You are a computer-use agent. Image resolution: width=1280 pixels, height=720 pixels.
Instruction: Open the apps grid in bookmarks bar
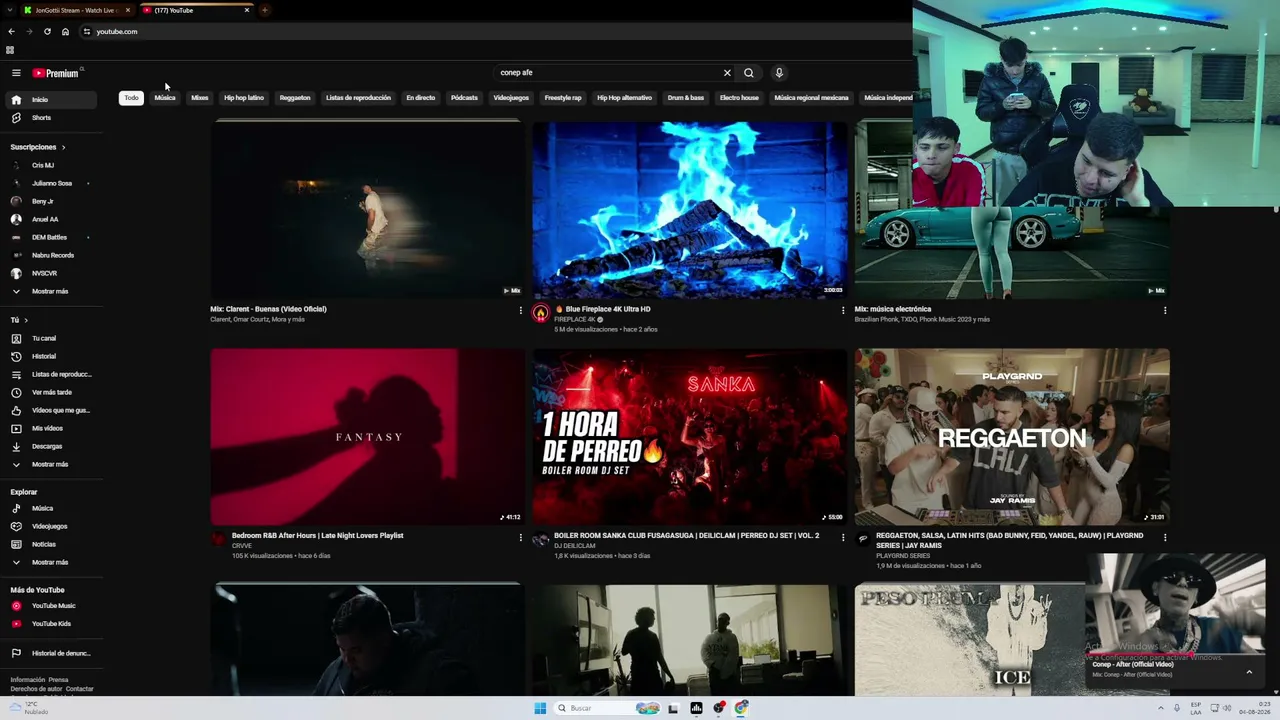(10, 50)
